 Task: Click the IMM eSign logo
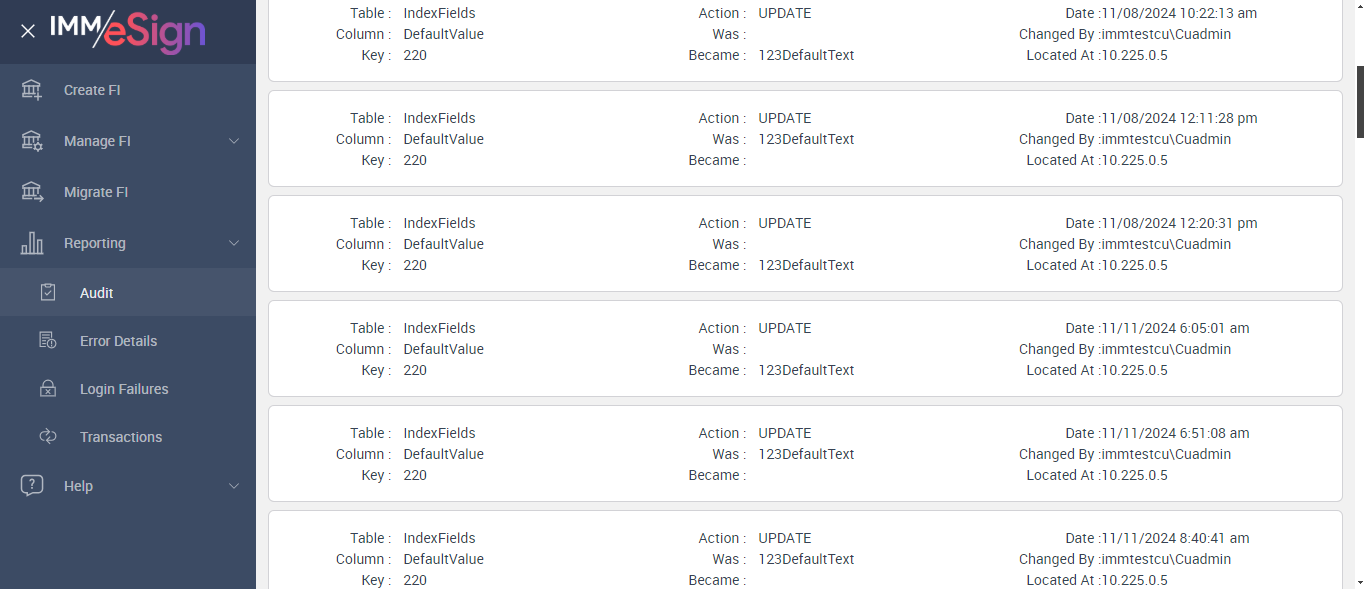coord(128,31)
